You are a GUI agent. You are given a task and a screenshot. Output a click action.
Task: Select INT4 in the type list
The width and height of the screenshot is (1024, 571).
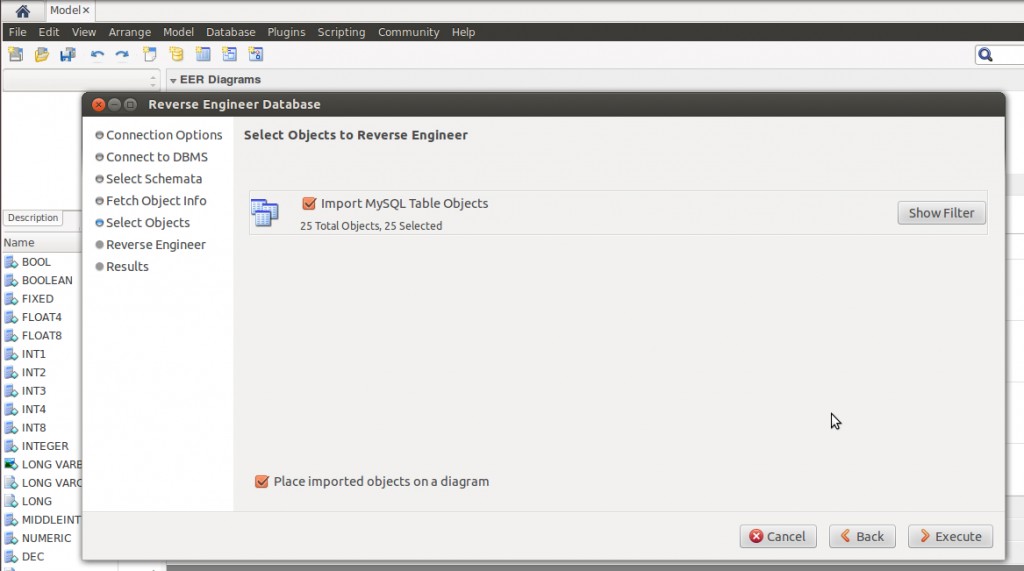[33, 409]
